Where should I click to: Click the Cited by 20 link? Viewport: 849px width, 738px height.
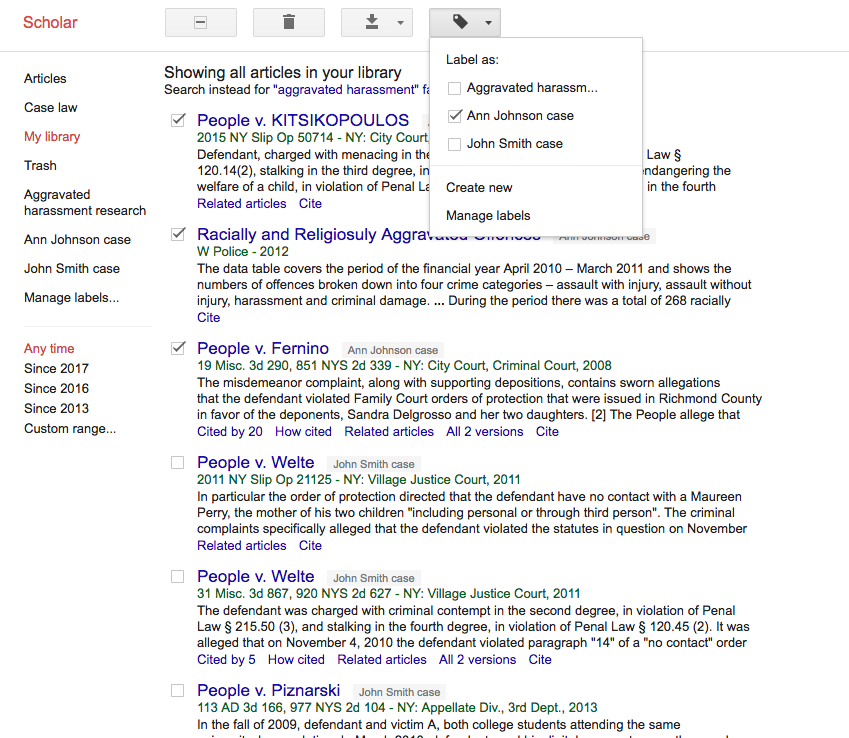point(226,431)
